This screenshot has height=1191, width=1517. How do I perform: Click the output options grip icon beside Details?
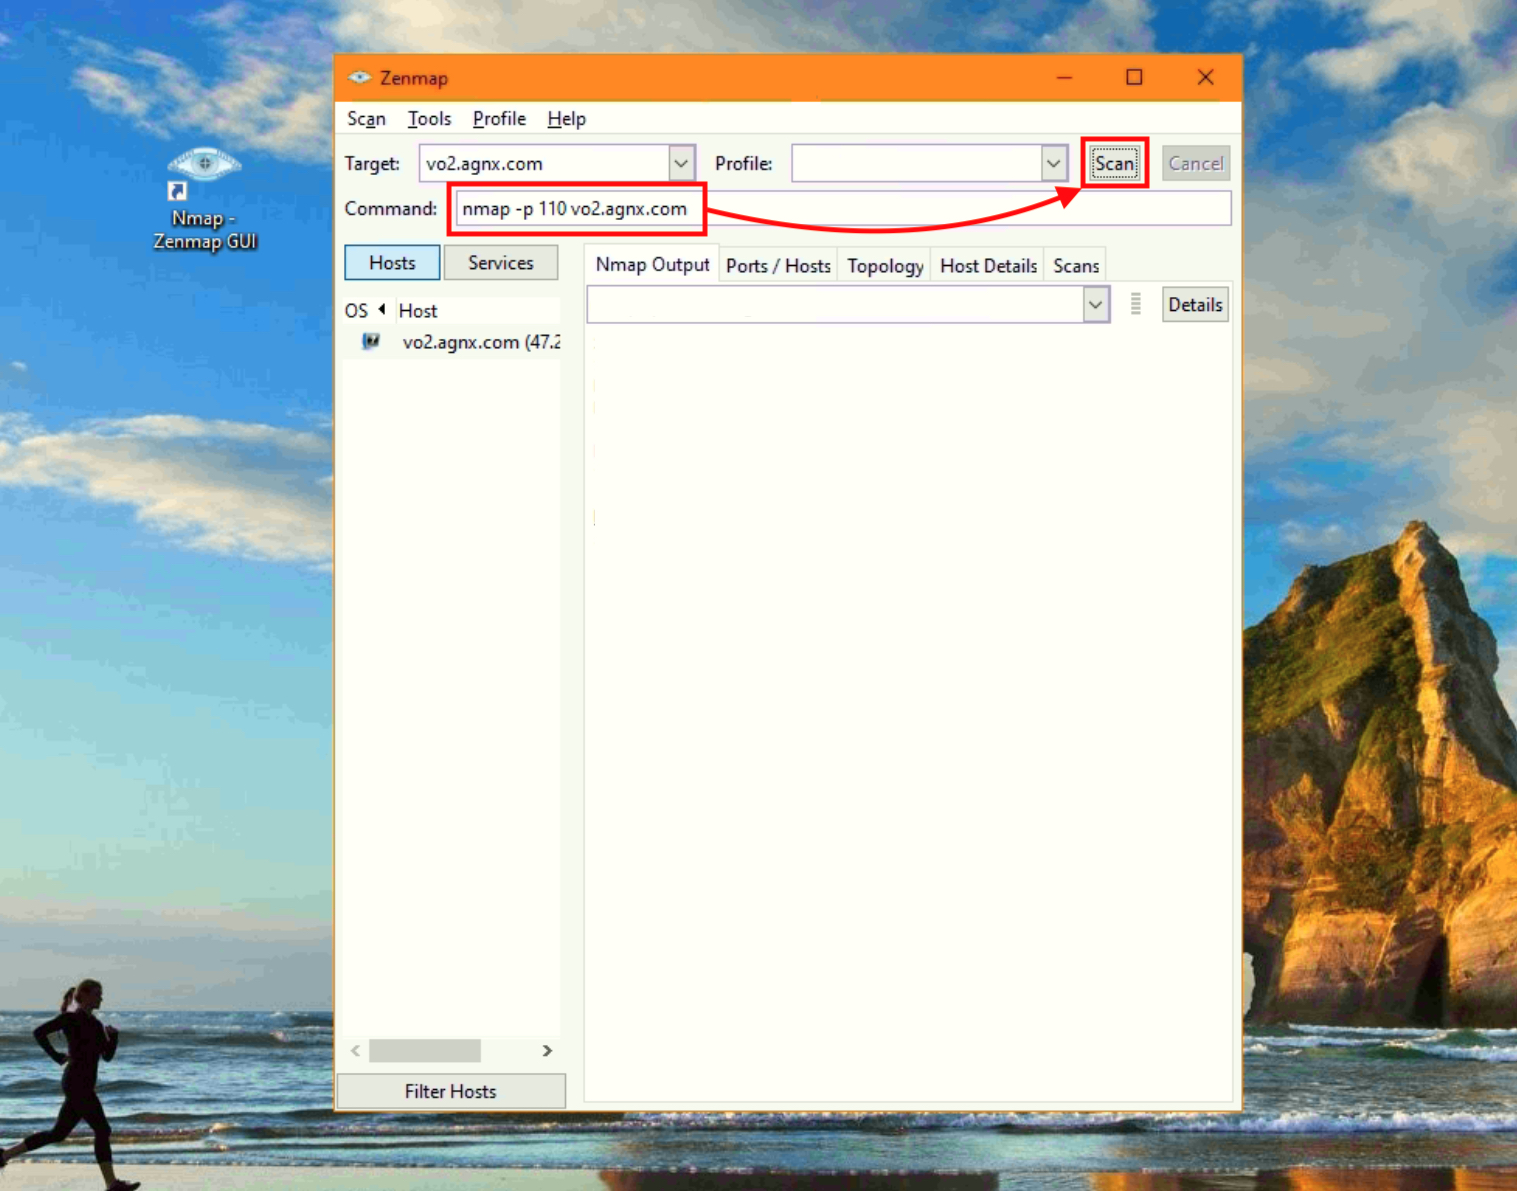[1135, 305]
